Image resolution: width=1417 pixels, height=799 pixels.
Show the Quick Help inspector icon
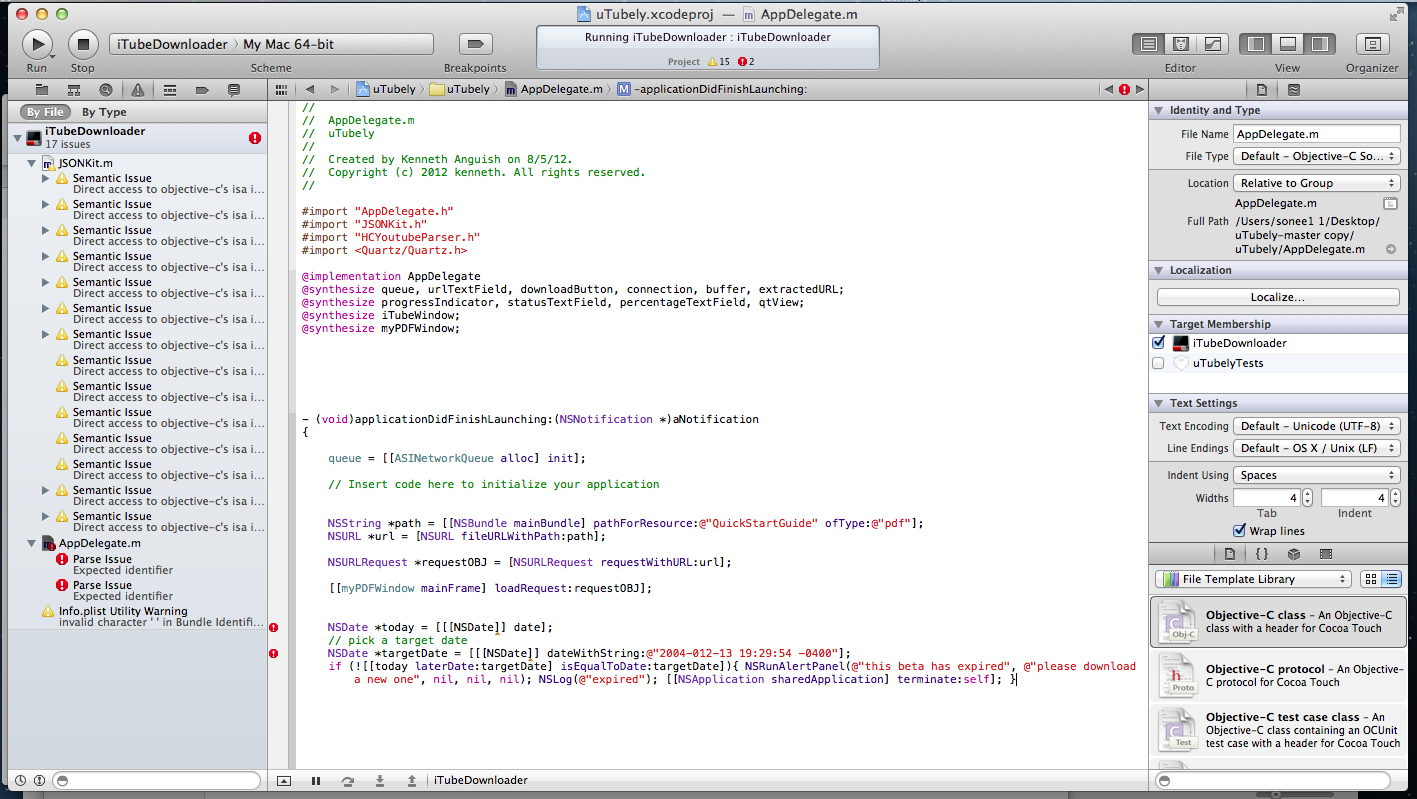coord(1294,89)
